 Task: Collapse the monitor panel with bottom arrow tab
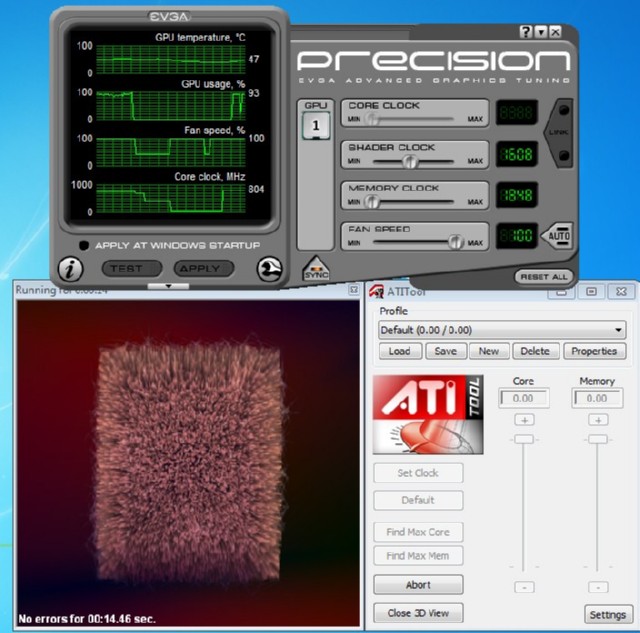point(168,286)
